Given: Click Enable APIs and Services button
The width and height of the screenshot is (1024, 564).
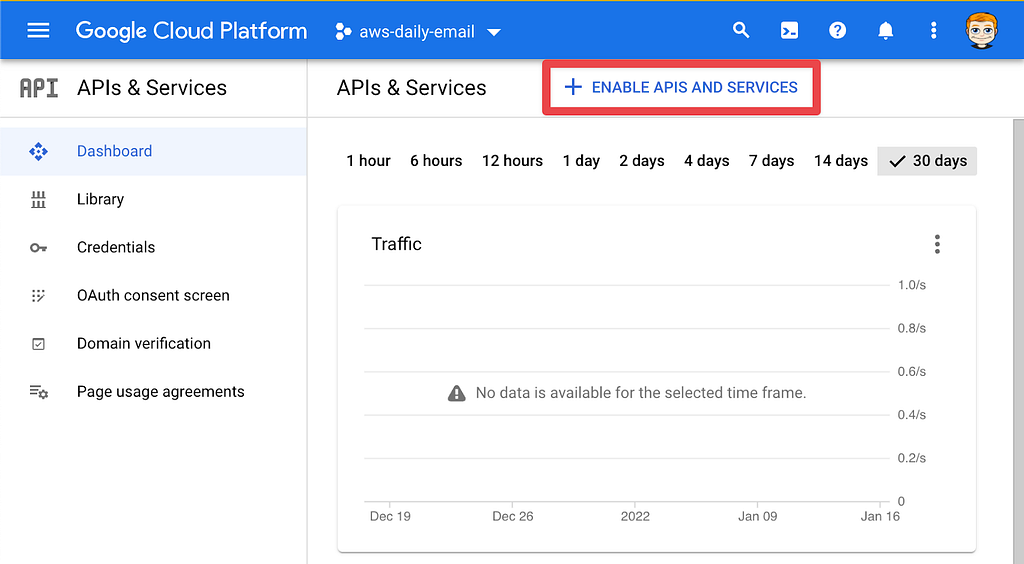Looking at the screenshot, I should pyautogui.click(x=681, y=87).
